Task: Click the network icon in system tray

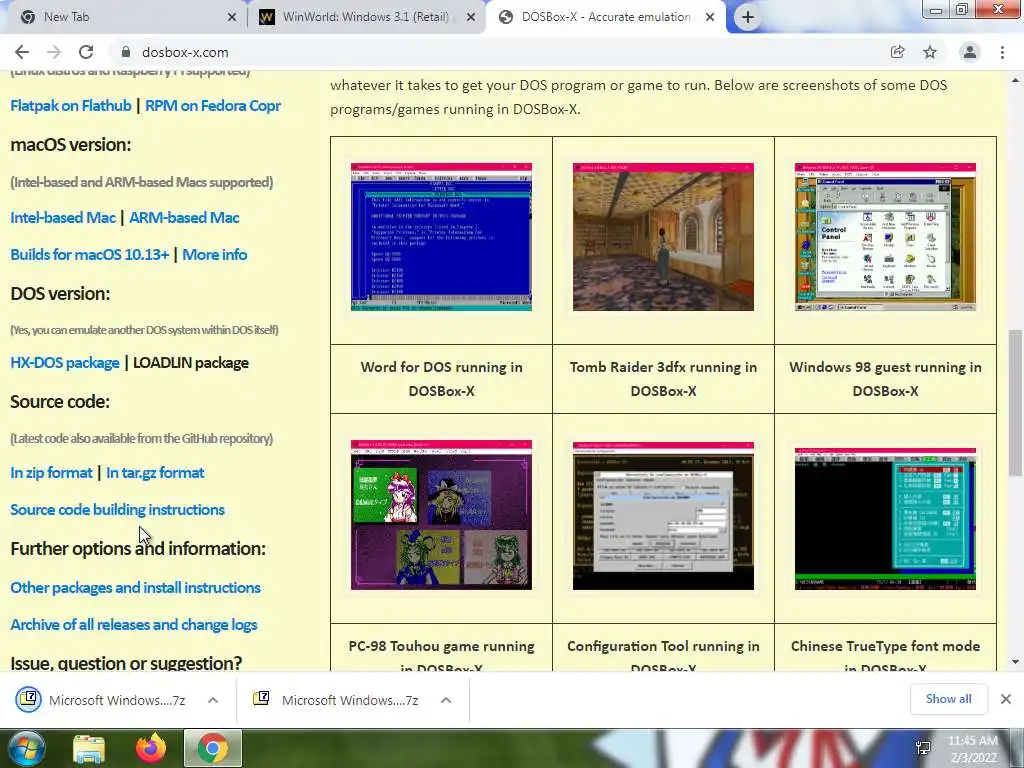Action: point(923,748)
